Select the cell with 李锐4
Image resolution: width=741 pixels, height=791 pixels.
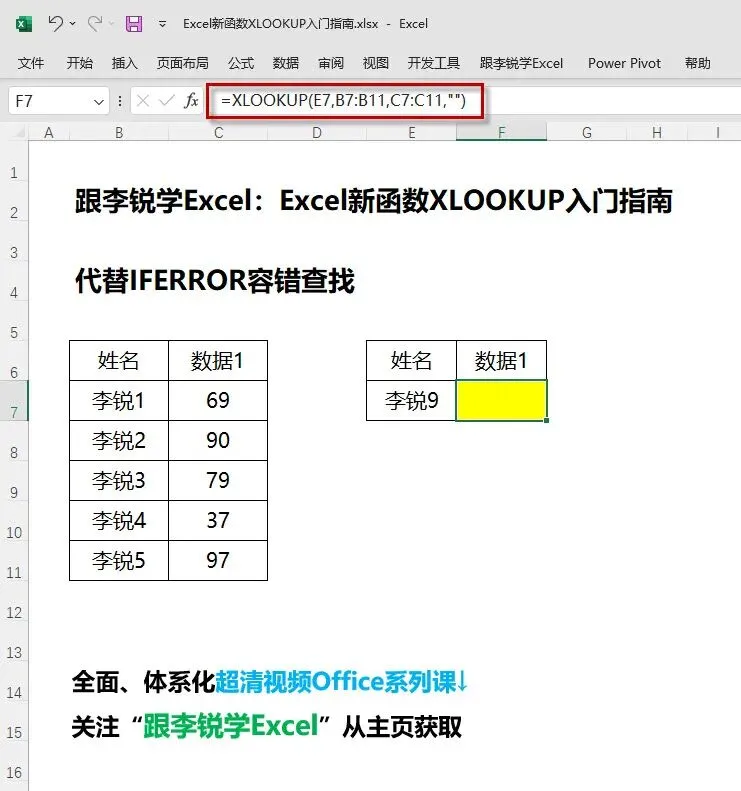click(119, 521)
